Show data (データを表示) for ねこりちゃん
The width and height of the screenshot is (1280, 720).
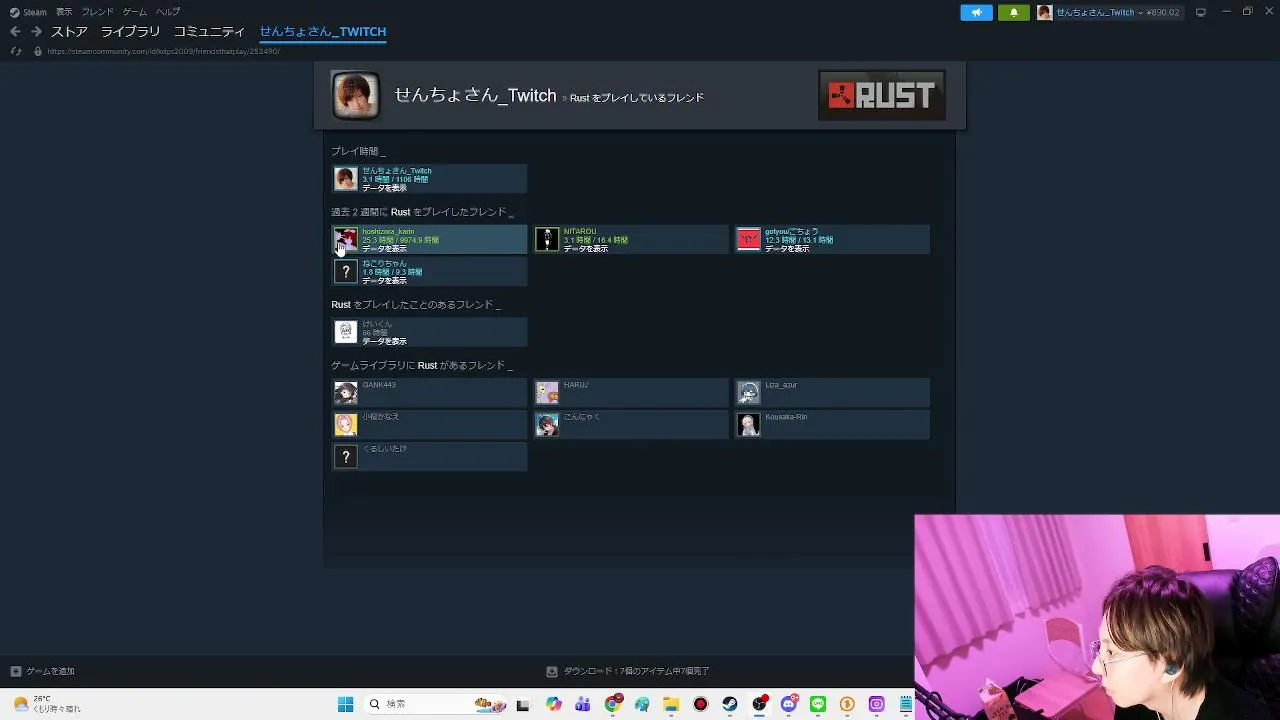point(384,281)
